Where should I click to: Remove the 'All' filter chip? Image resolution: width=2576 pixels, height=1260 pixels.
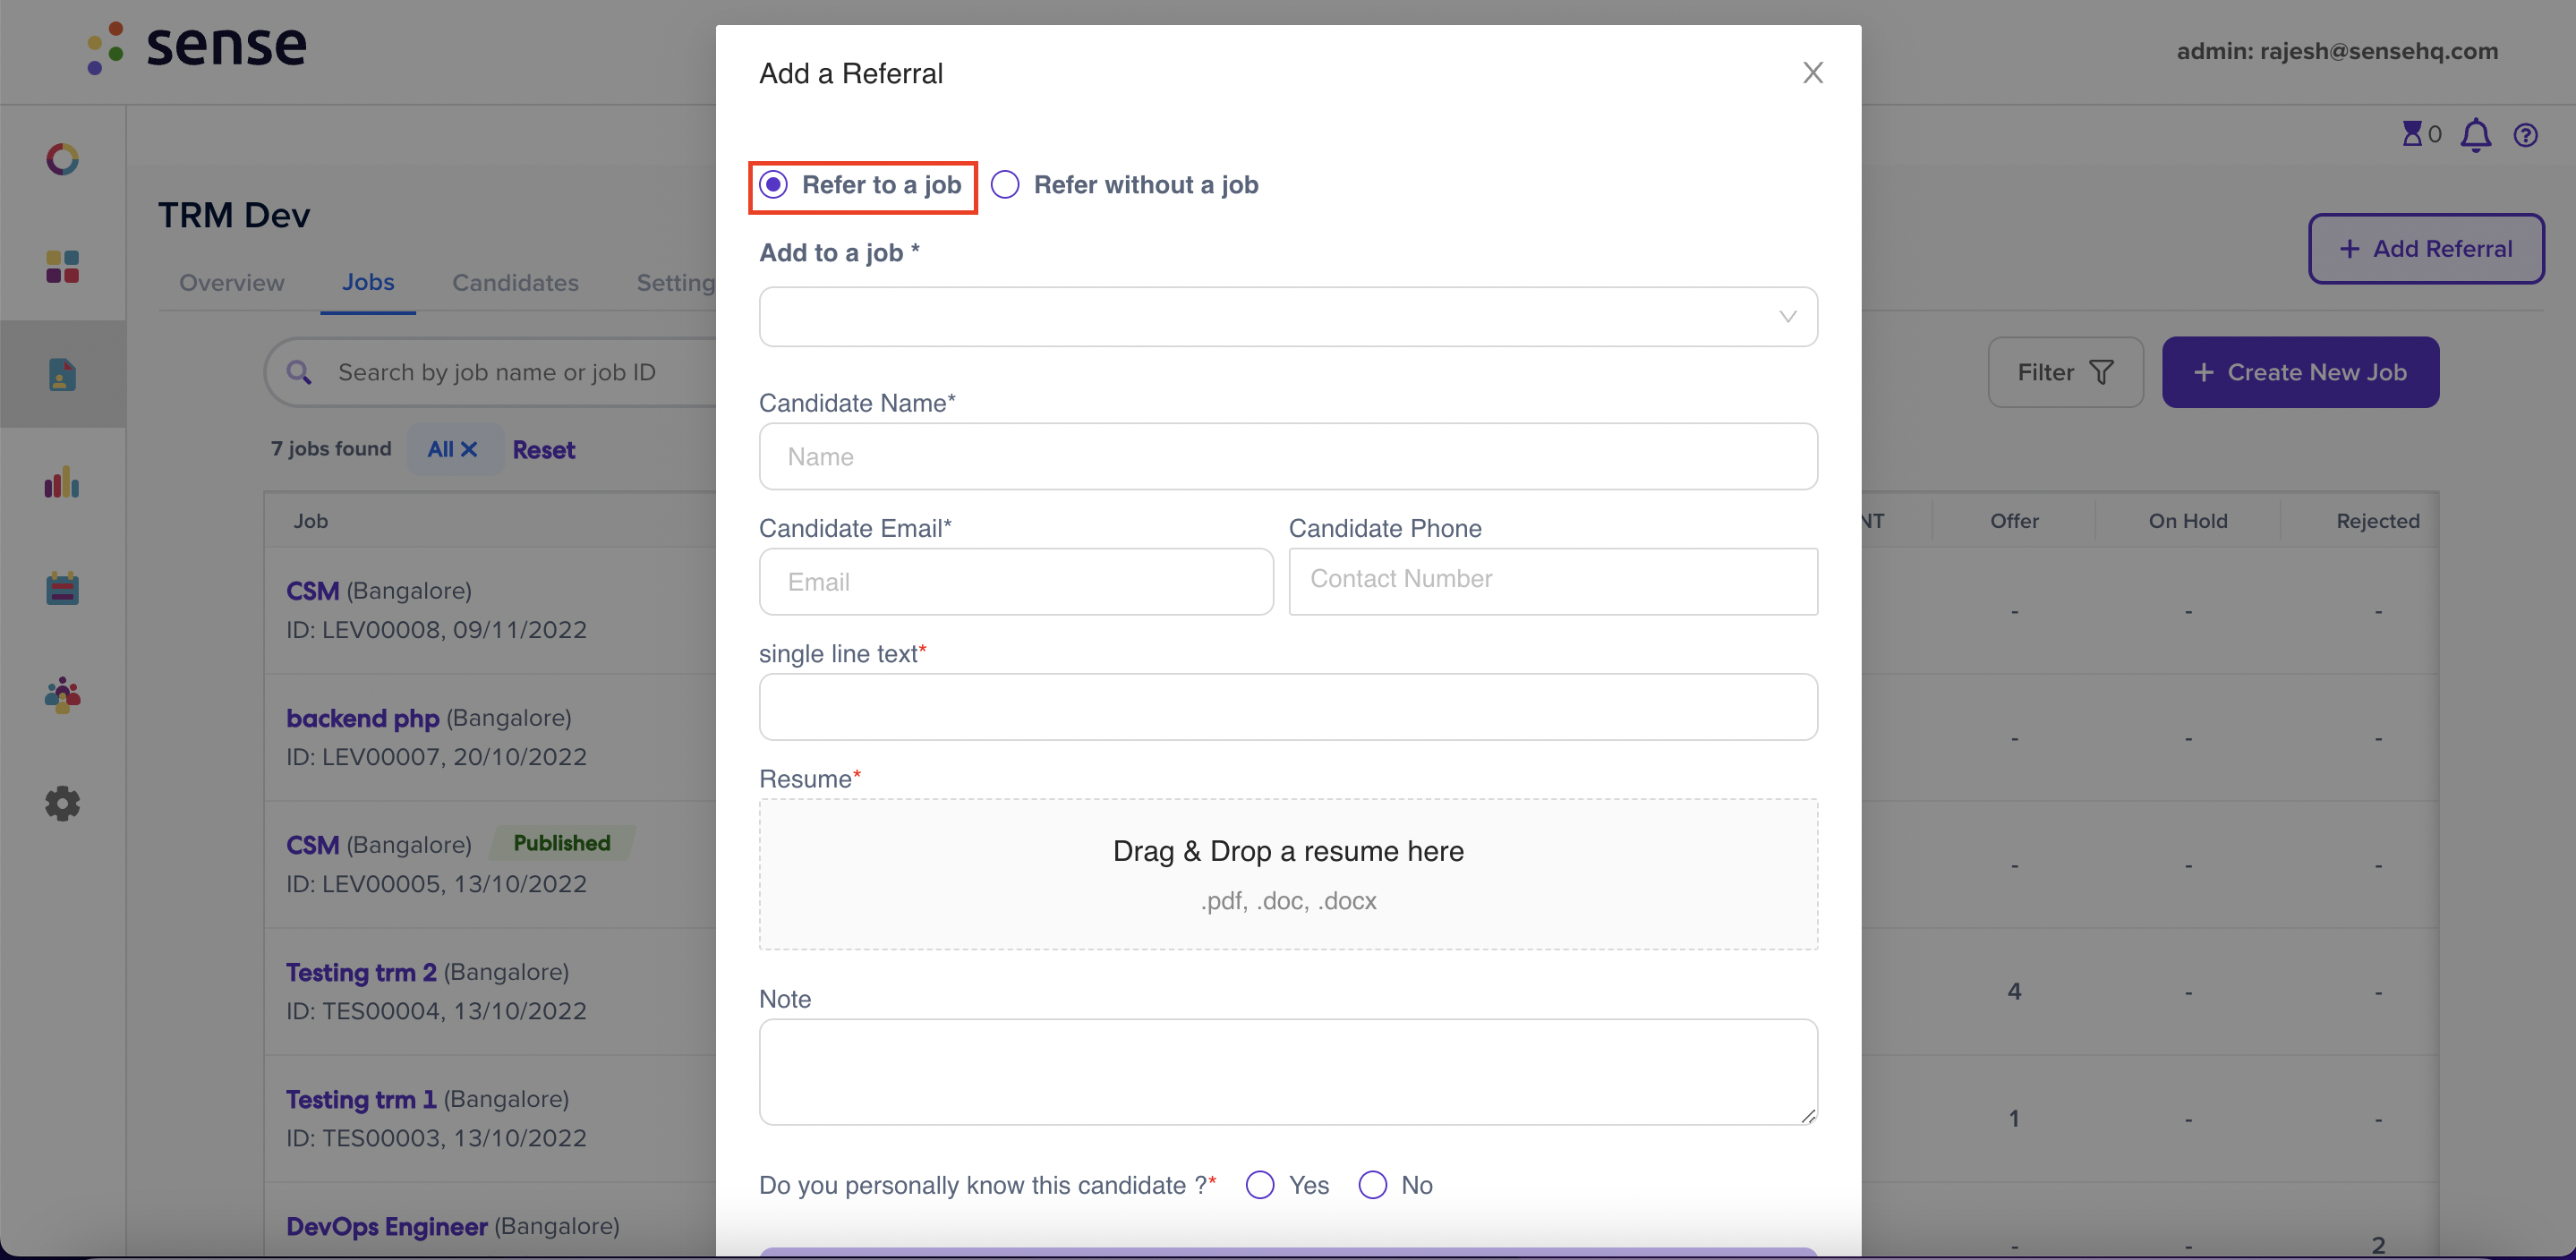[x=468, y=450]
